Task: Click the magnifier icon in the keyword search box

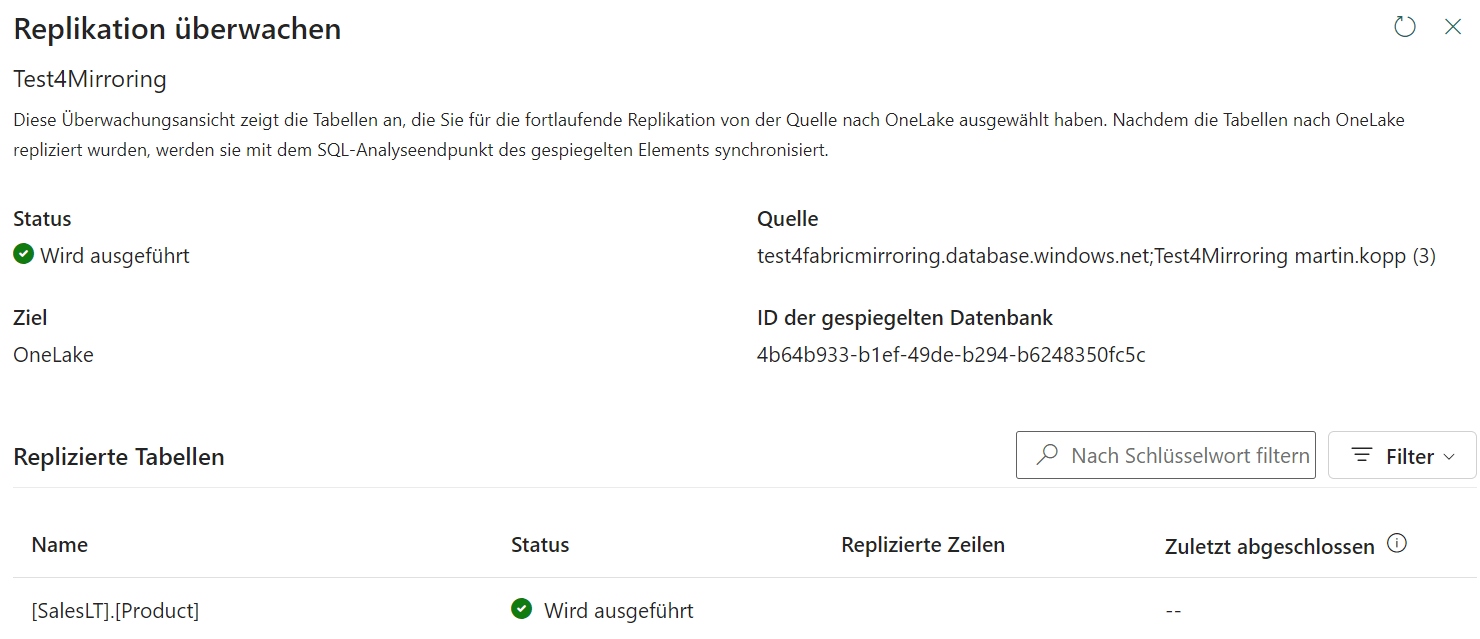Action: pyautogui.click(x=1045, y=455)
